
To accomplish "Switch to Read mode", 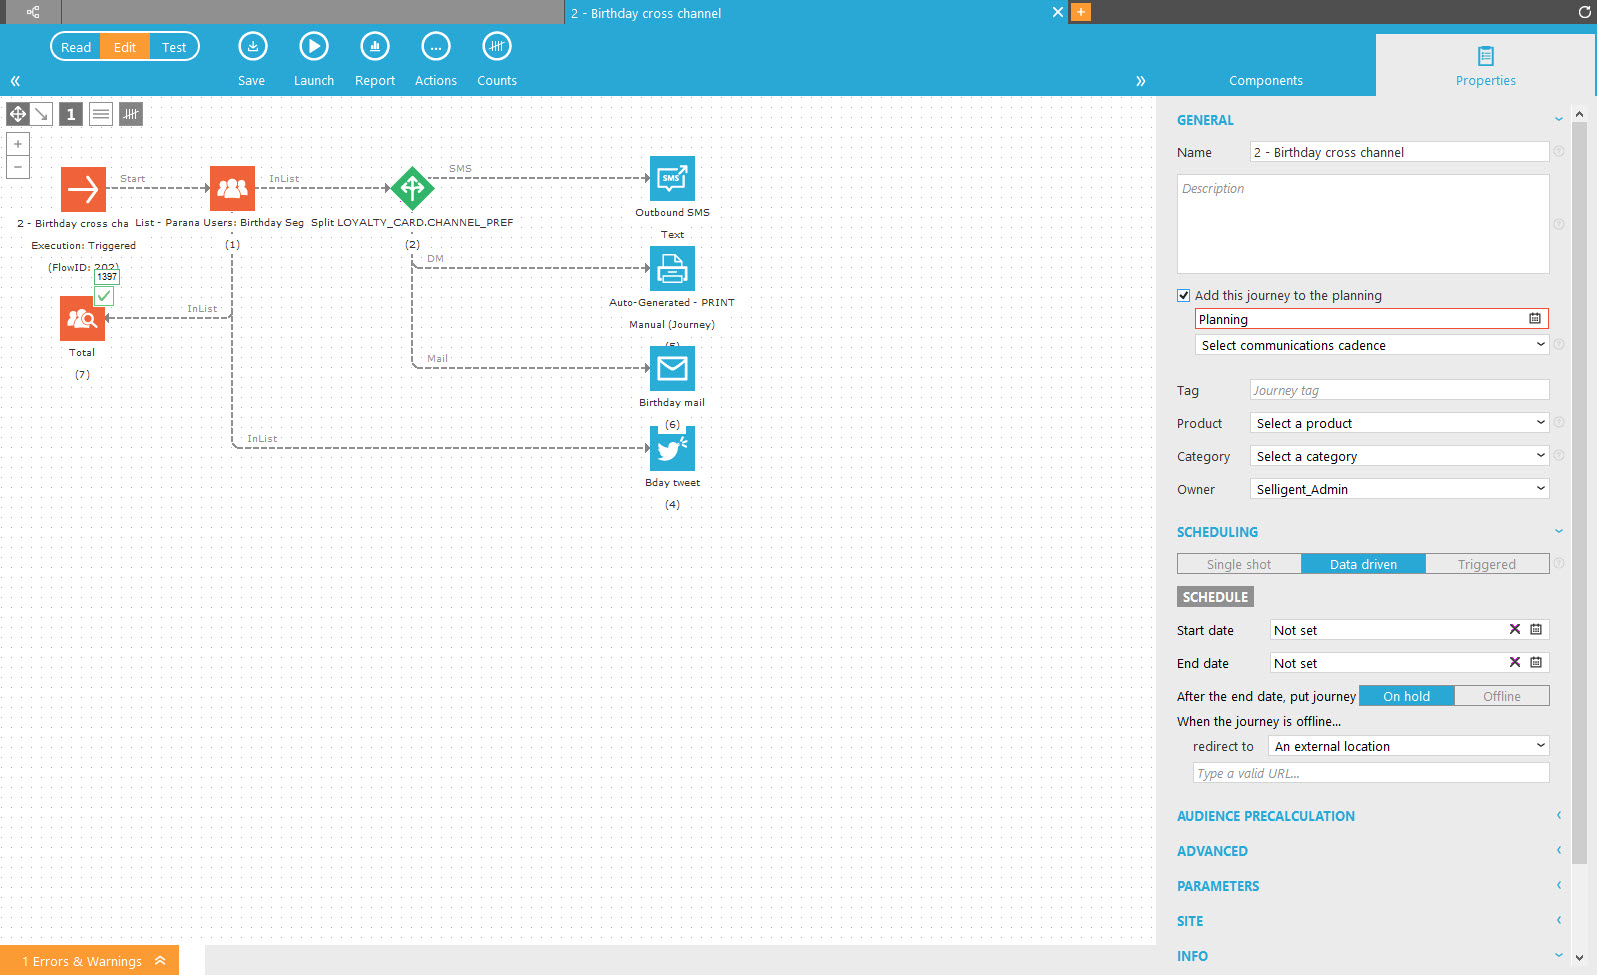I will click(x=76, y=47).
